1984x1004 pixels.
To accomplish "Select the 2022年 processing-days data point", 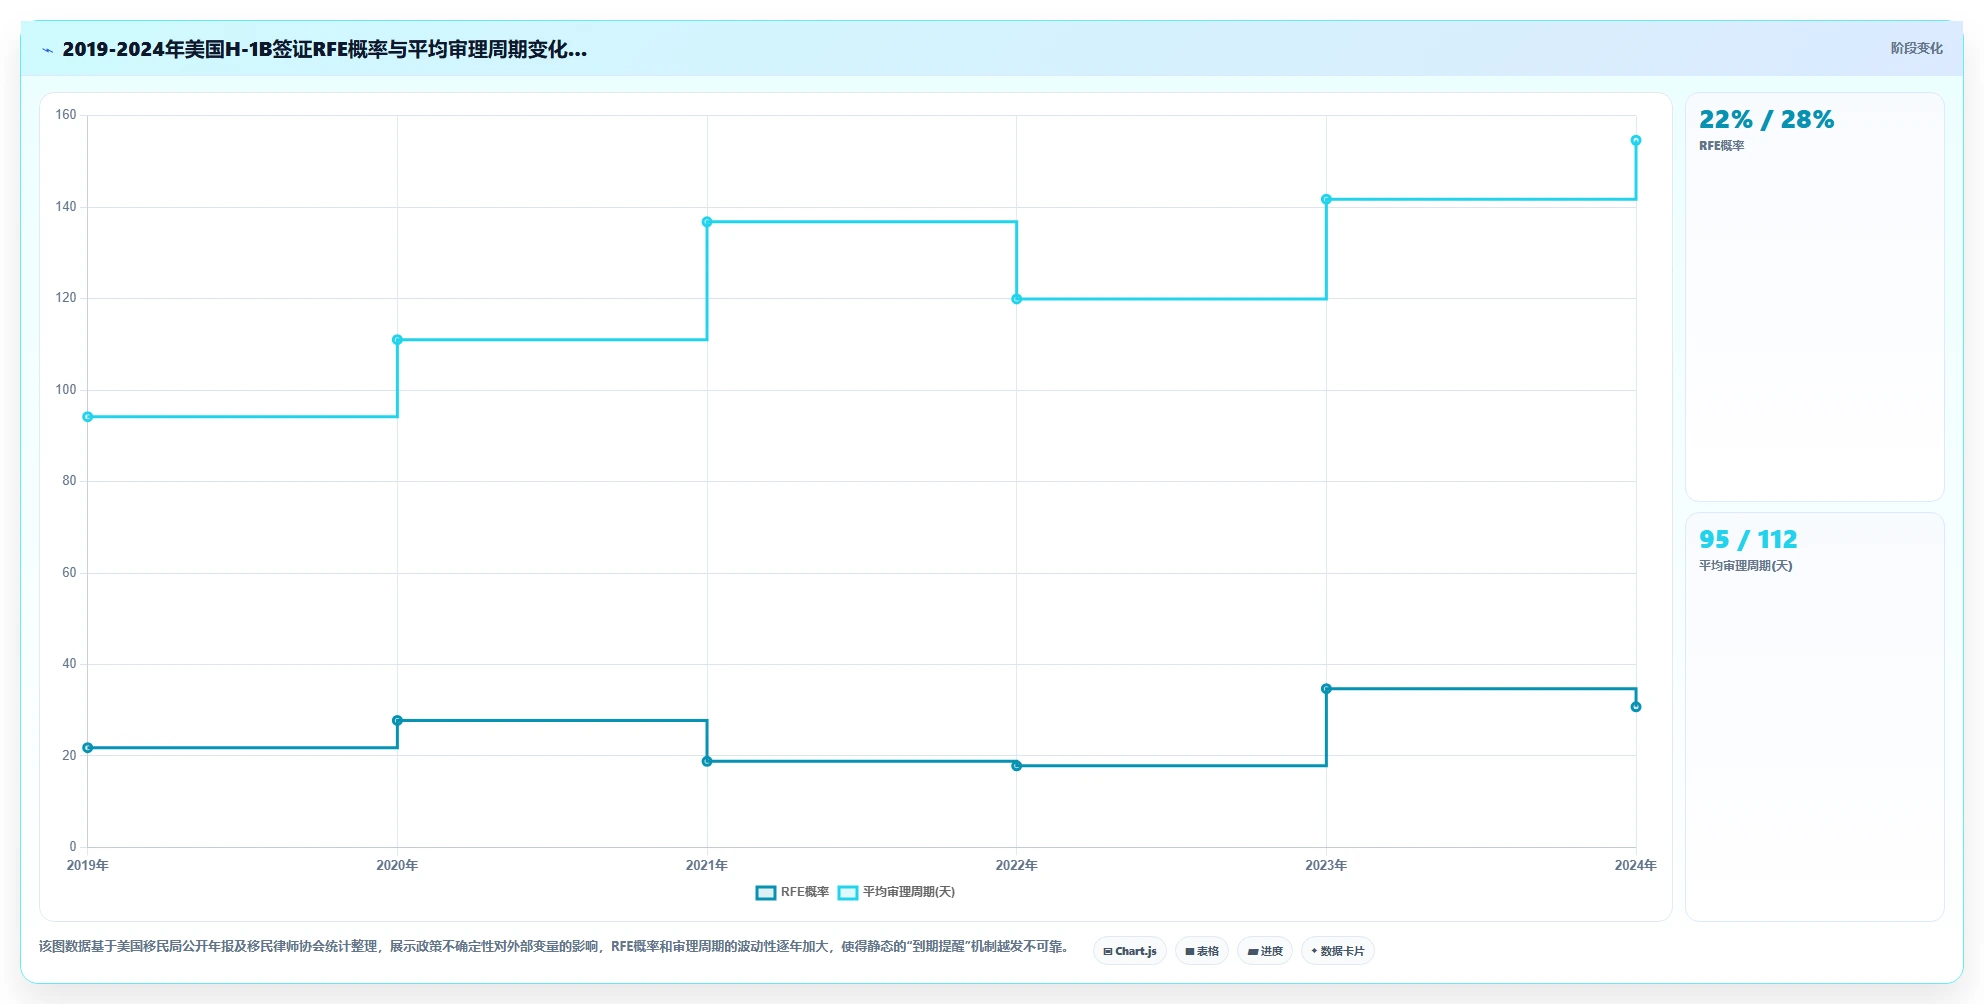I will (1016, 299).
